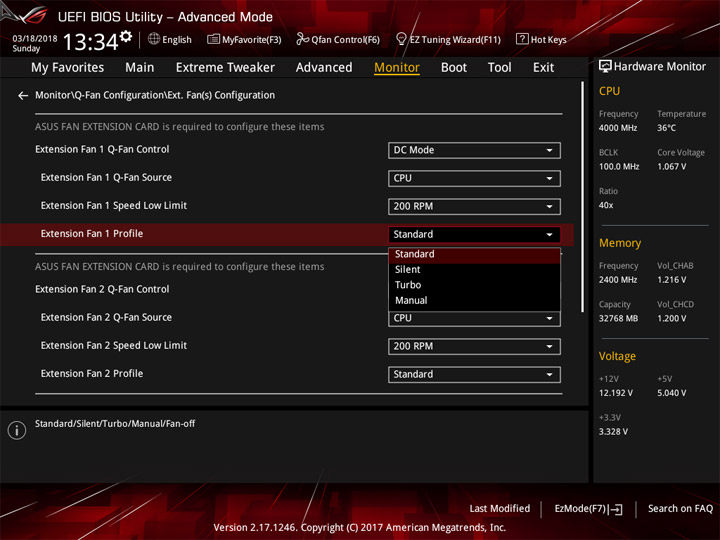Collapse Extension Fan 1 Profile dropdown
The height and width of the screenshot is (540, 720).
coord(474,234)
